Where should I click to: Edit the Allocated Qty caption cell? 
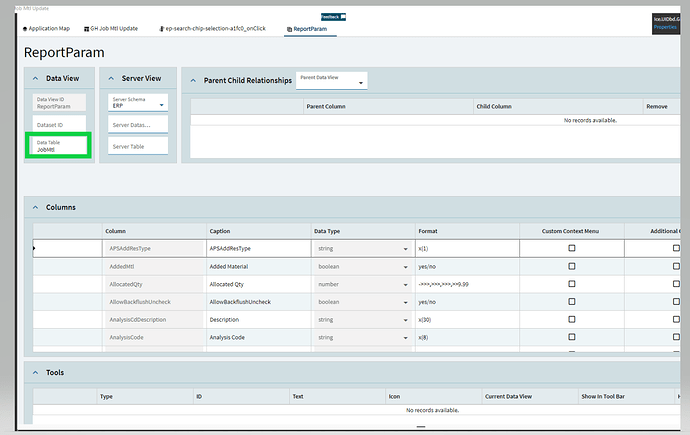259,284
